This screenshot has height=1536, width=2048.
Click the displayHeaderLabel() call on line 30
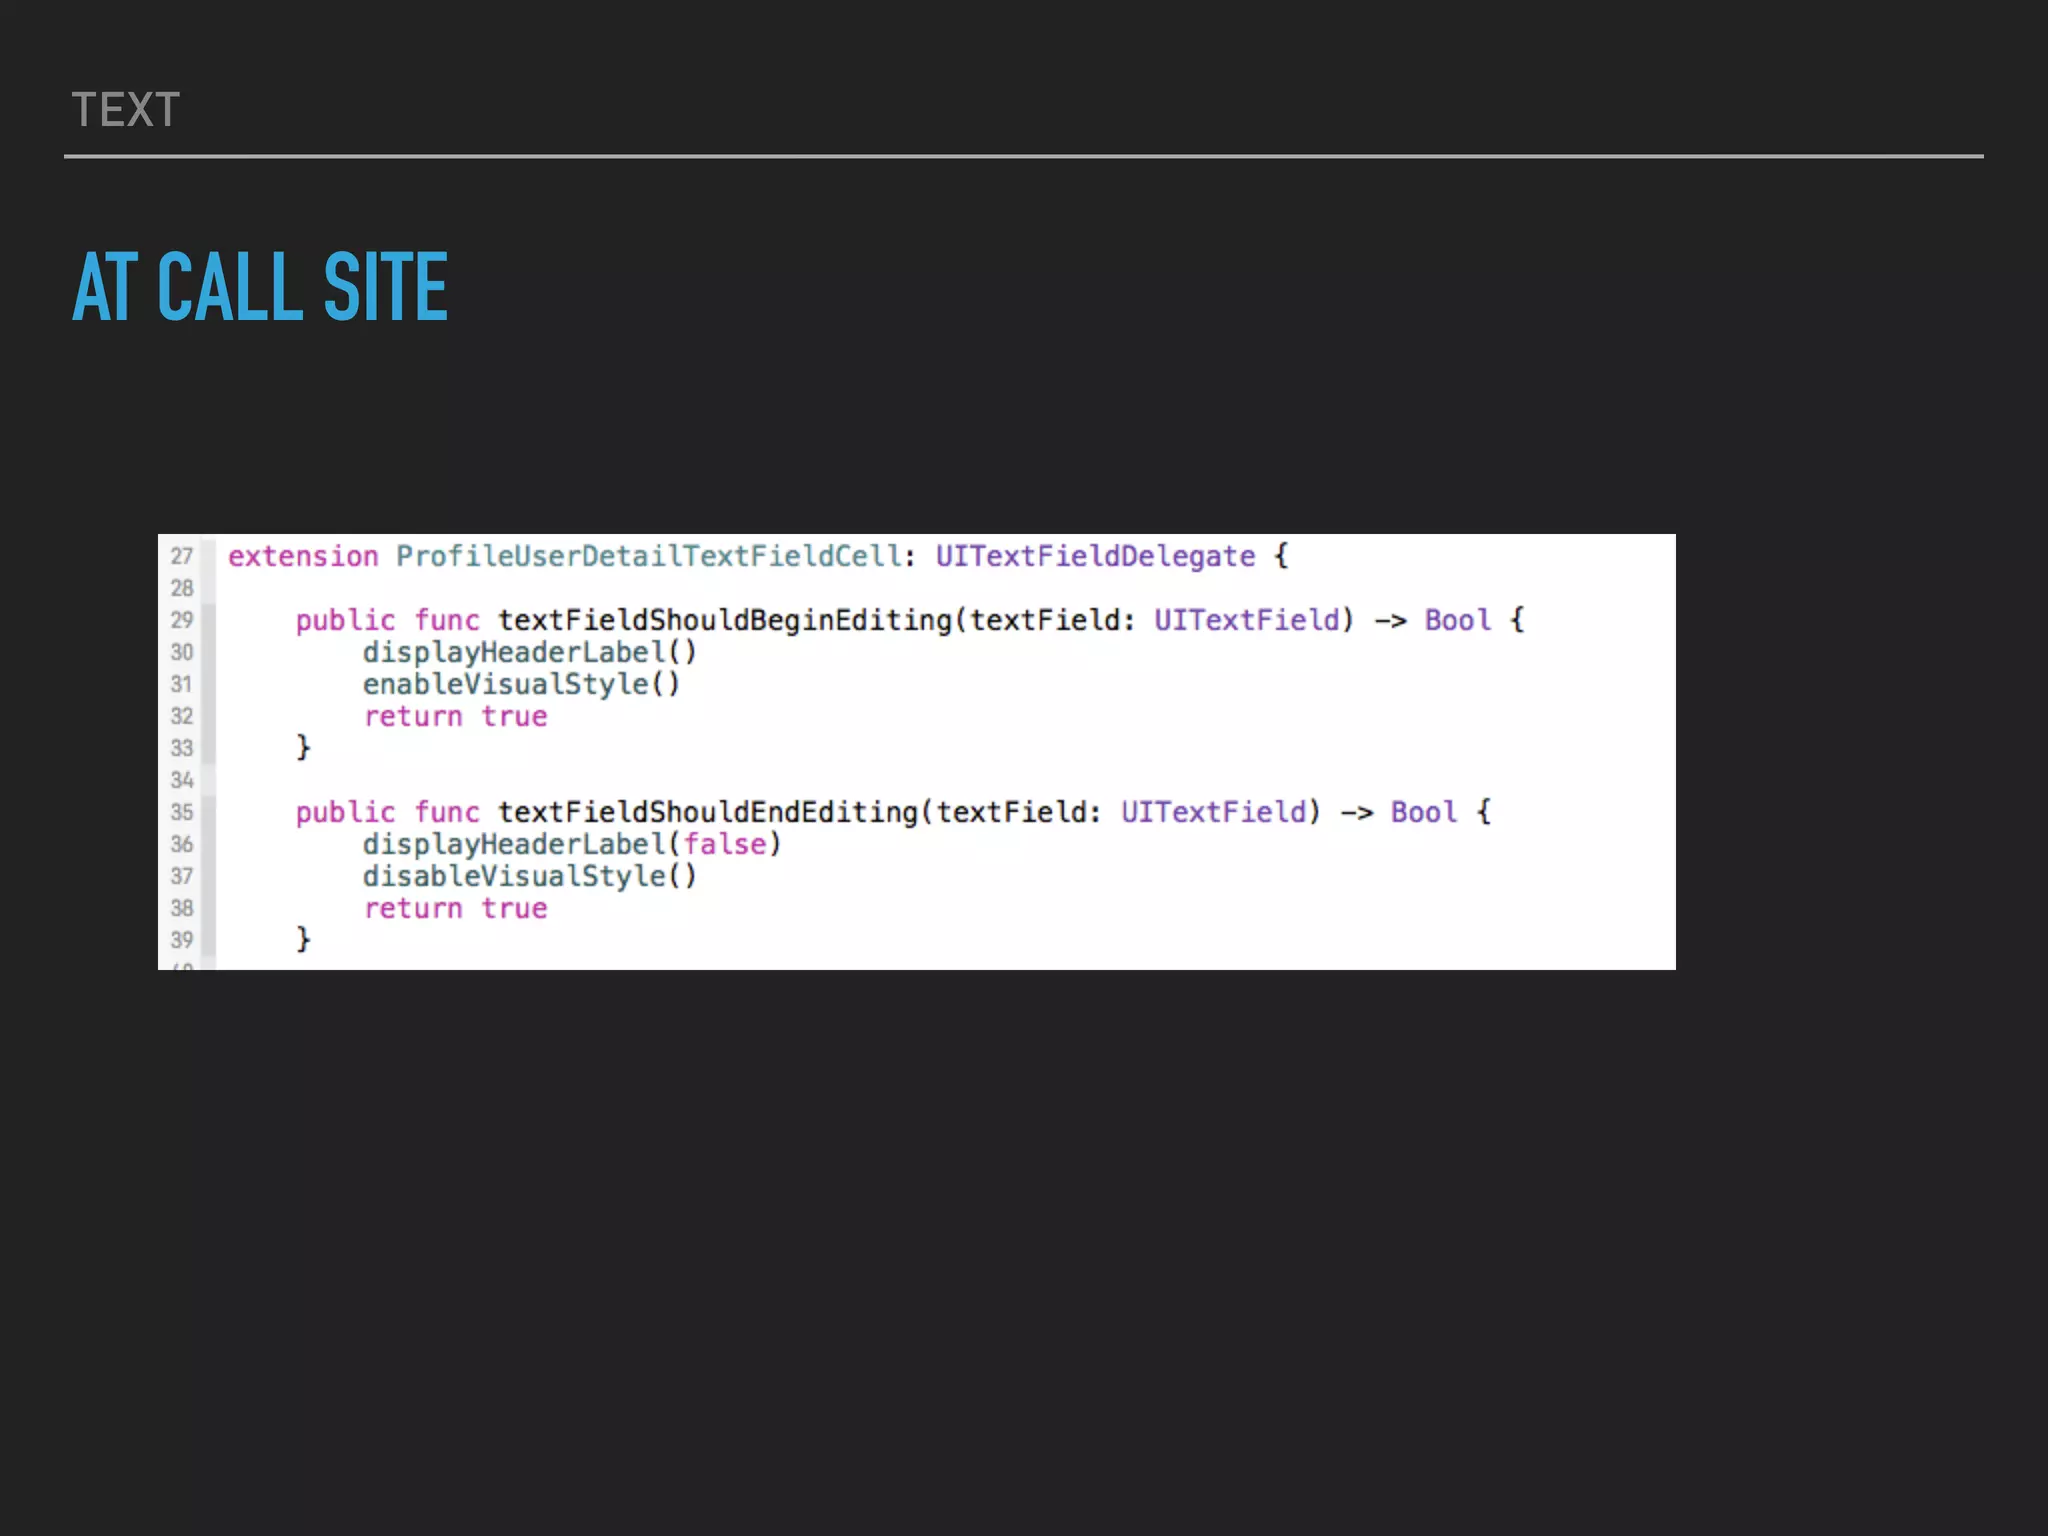pos(529,652)
